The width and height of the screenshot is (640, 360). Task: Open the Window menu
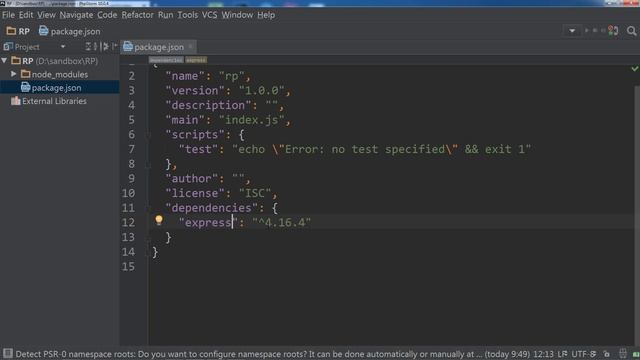[x=237, y=15]
